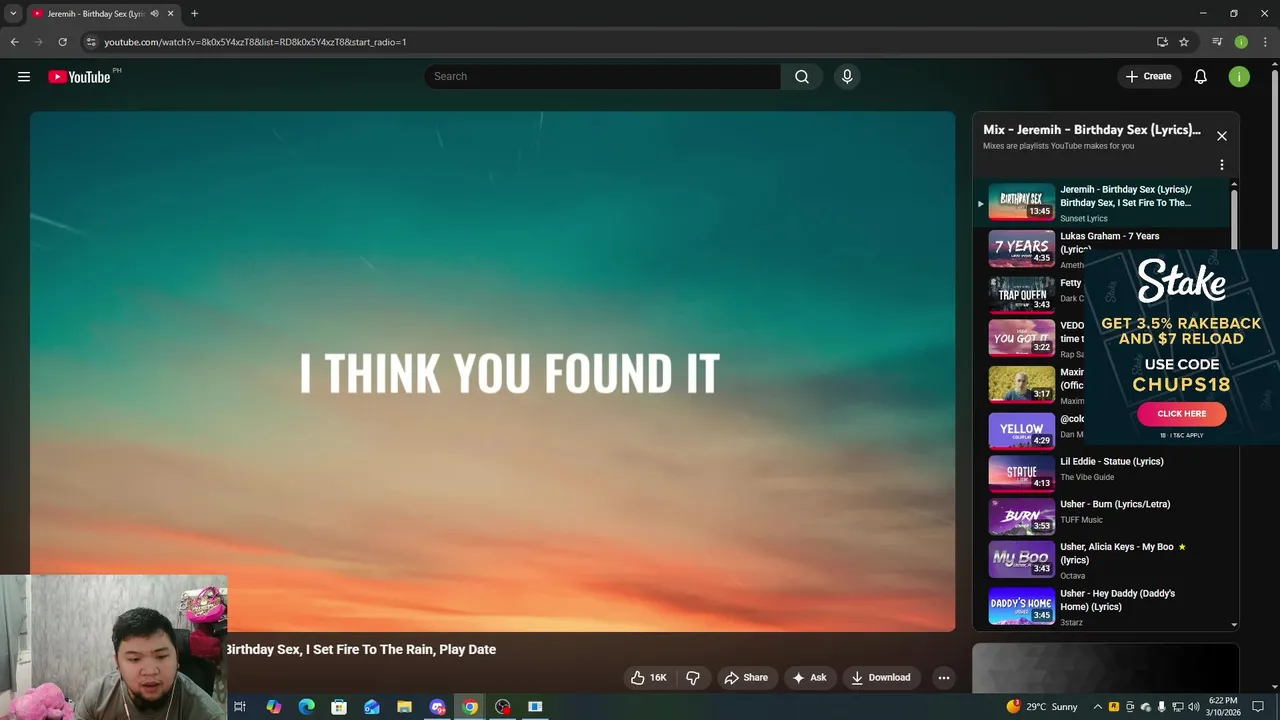Bookmark this tab with star icon

1184,42
